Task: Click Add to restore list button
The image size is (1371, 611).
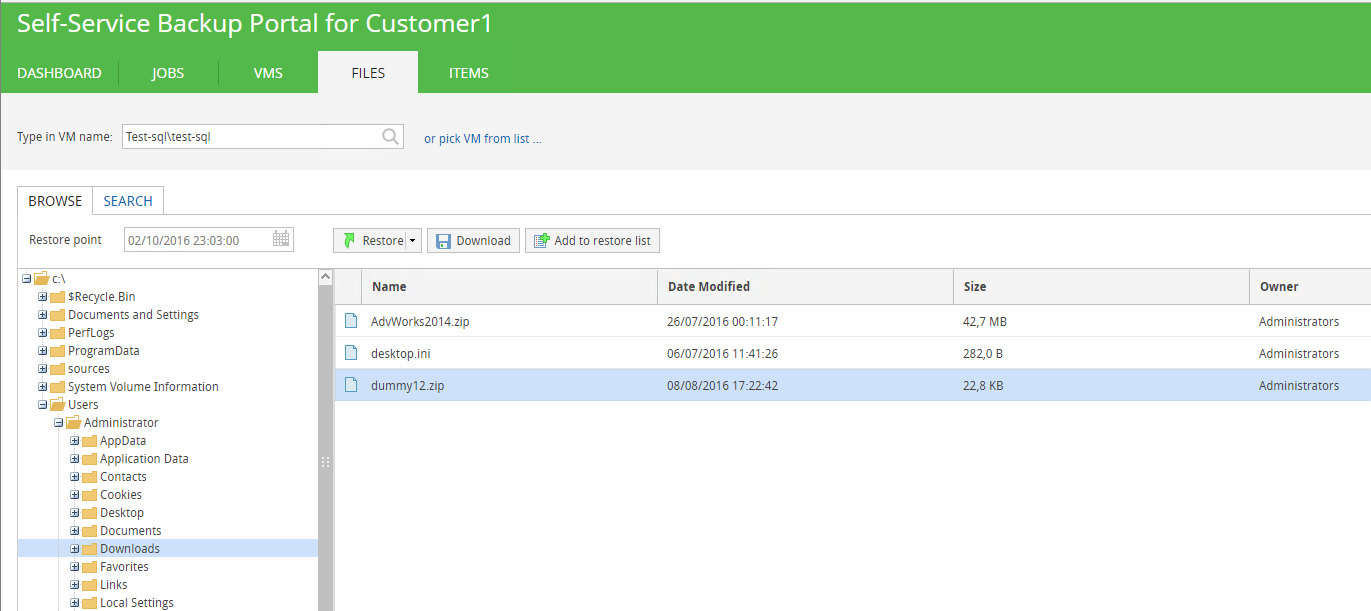Action: pyautogui.click(x=592, y=240)
